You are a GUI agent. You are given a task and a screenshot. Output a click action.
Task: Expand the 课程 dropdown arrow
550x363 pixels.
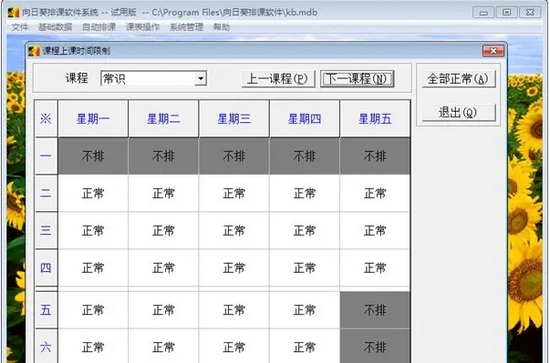(x=201, y=78)
